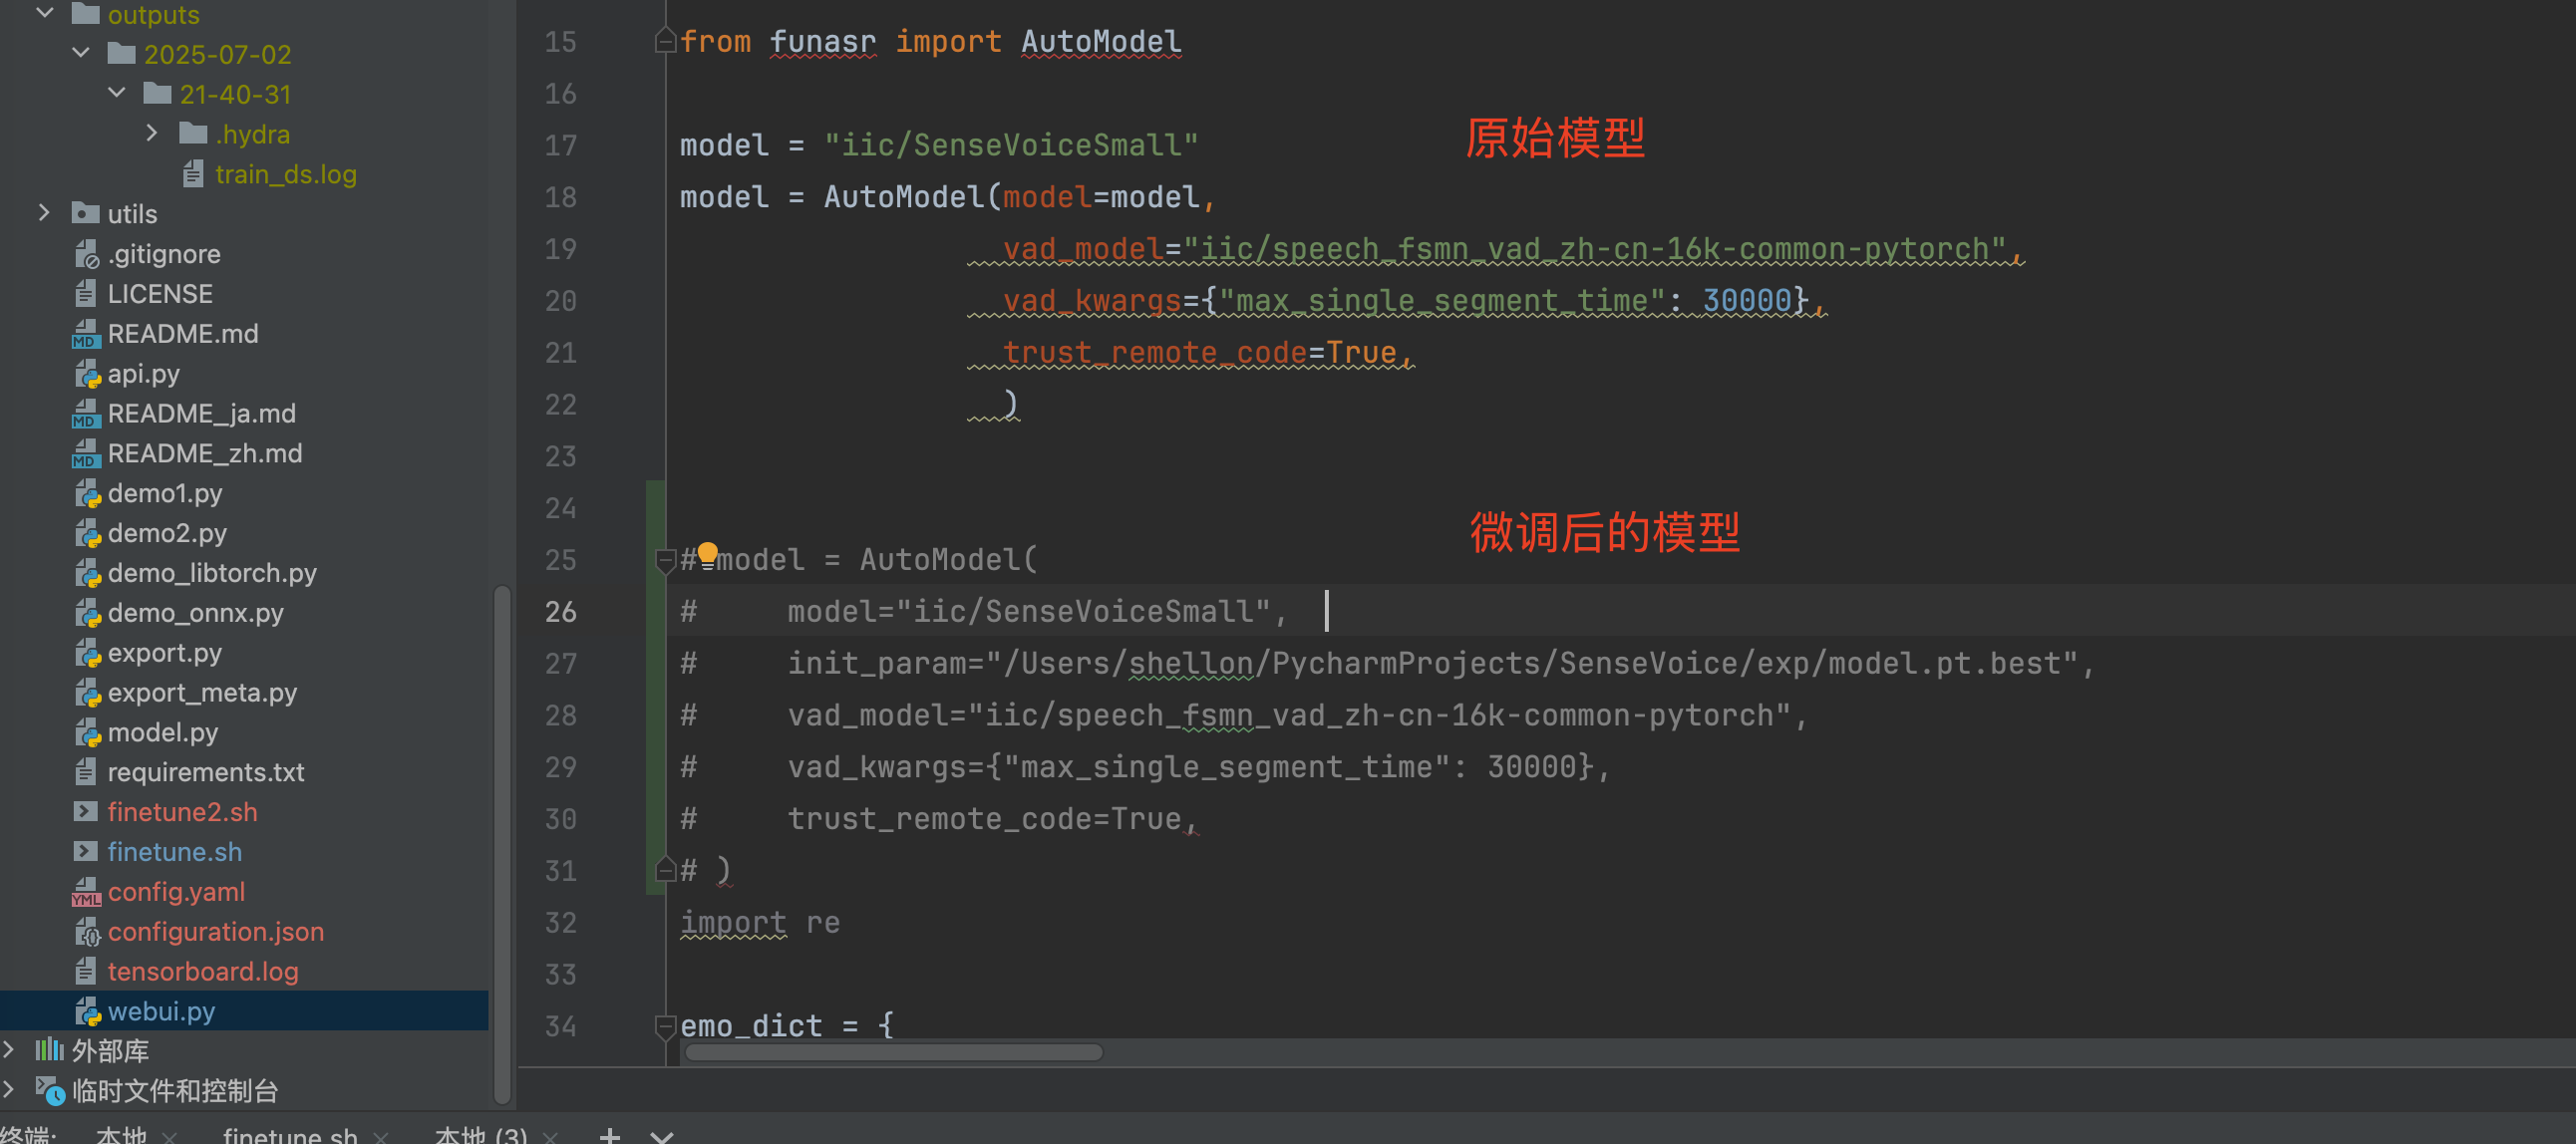Click the finetune.sh shell script icon
Image resolution: width=2576 pixels, height=1144 pixels.
coord(86,852)
